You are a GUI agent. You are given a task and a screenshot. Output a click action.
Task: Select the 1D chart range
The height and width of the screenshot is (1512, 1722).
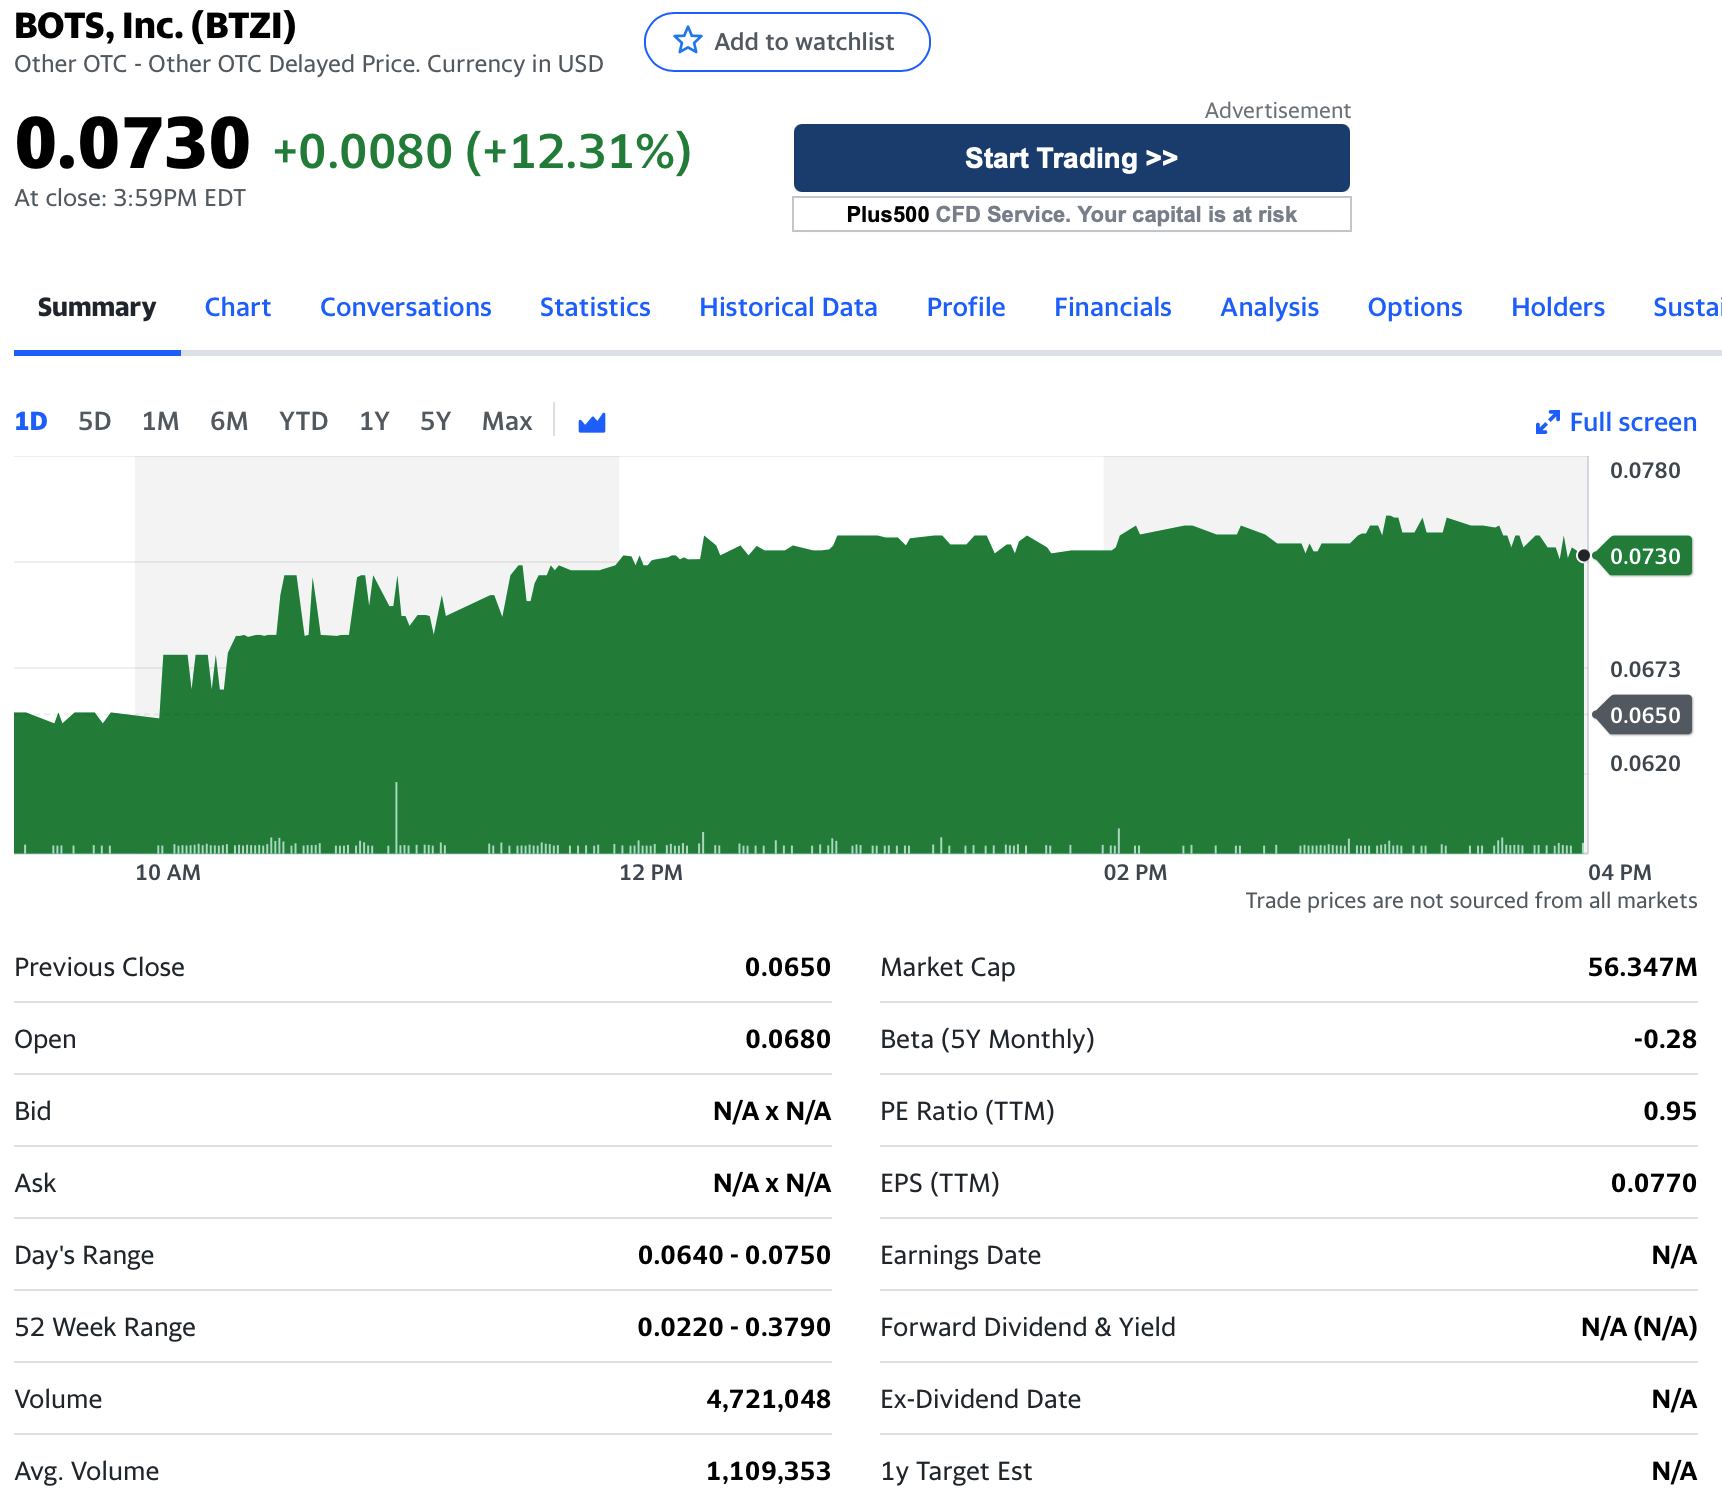[x=31, y=421]
